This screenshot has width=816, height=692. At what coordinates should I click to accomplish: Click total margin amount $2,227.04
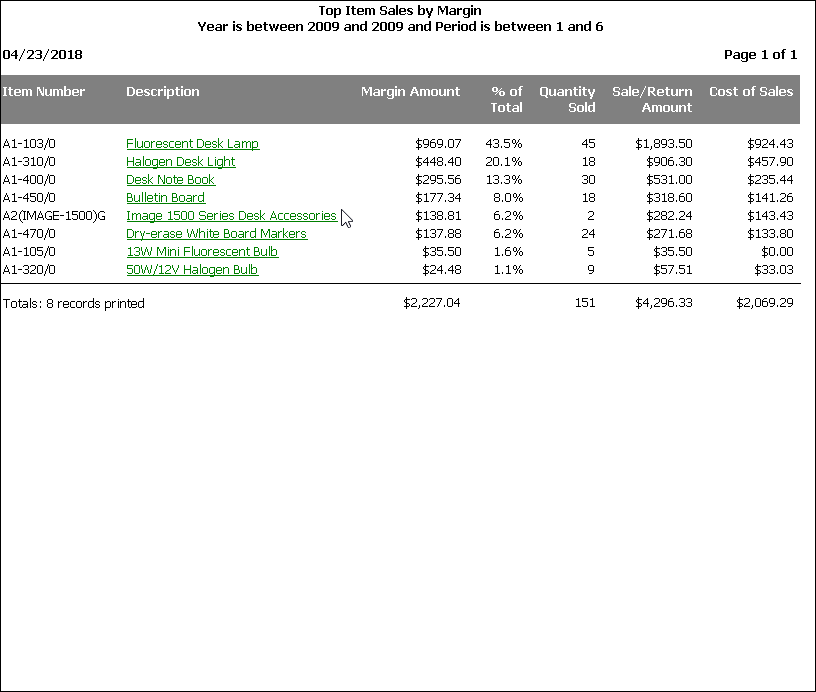point(432,303)
